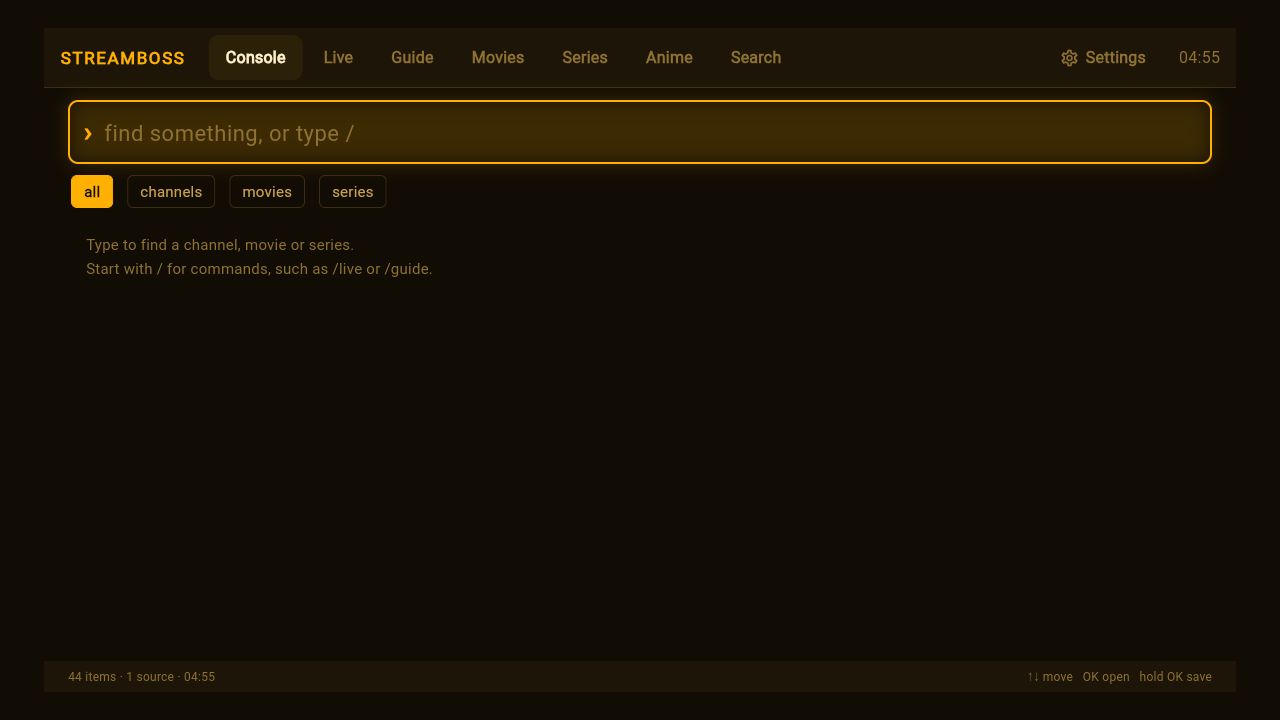Click the prompt chevron in the search bar
Image resolution: width=1280 pixels, height=720 pixels.
coord(88,133)
